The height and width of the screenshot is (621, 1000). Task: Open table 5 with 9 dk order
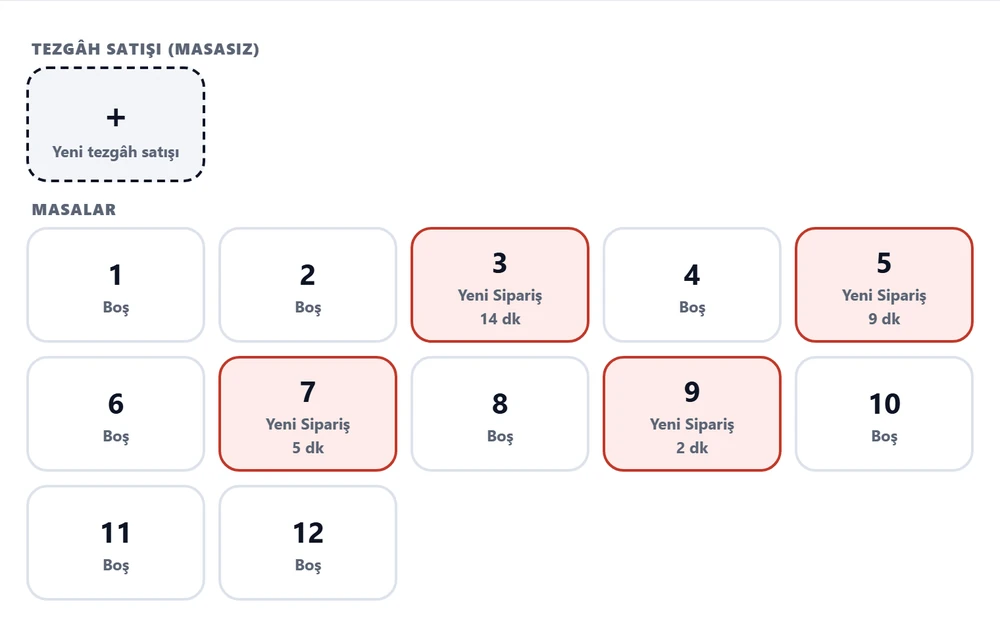coord(884,285)
